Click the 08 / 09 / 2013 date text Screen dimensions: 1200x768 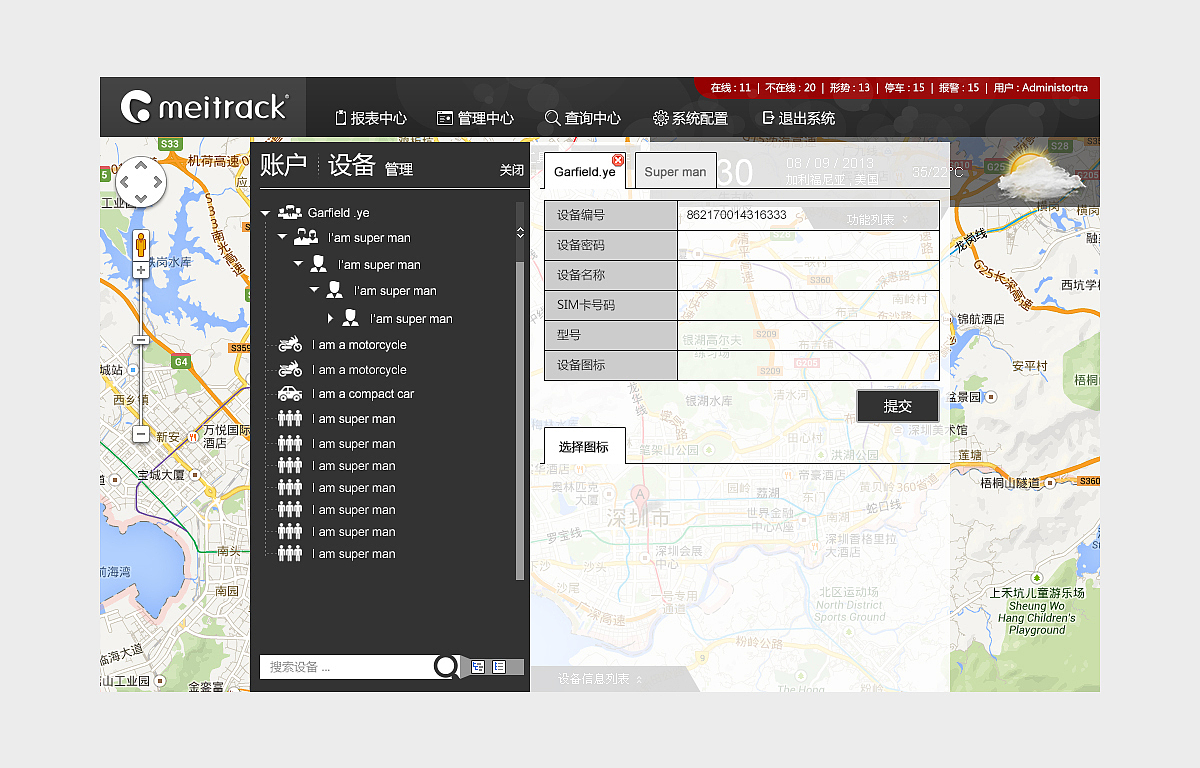pos(829,163)
